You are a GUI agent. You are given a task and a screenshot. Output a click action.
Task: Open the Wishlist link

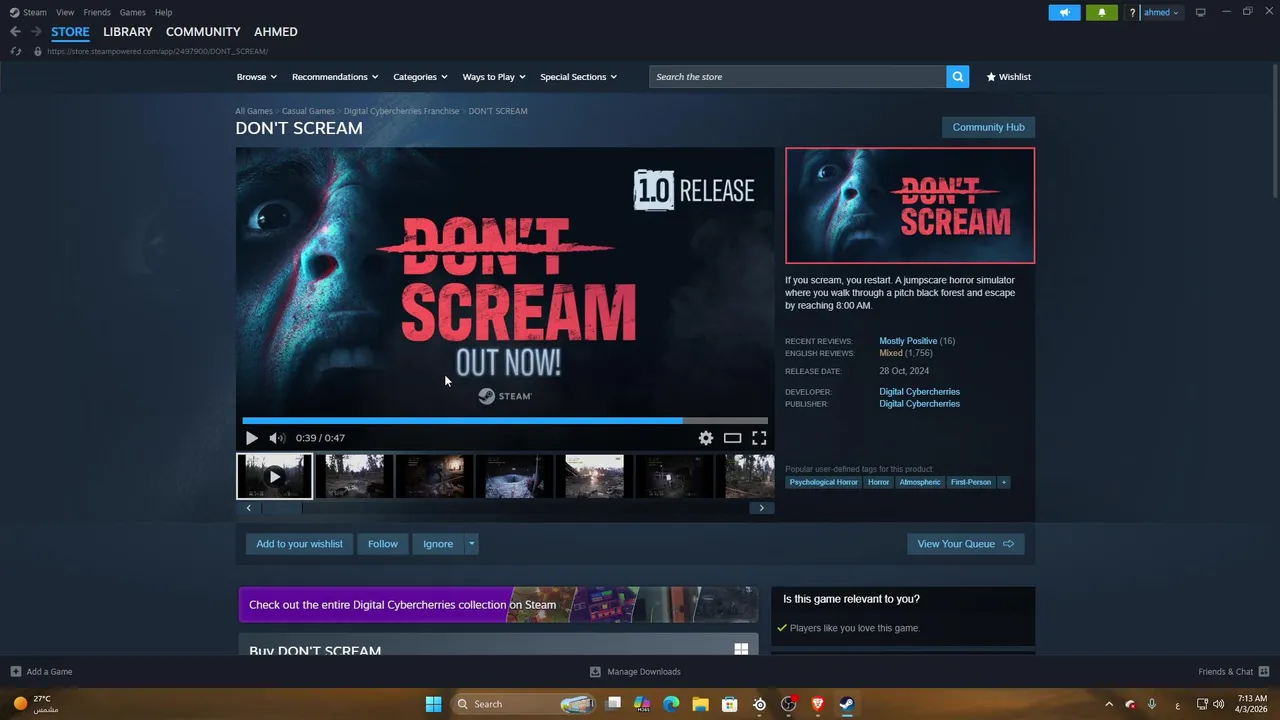(1008, 77)
